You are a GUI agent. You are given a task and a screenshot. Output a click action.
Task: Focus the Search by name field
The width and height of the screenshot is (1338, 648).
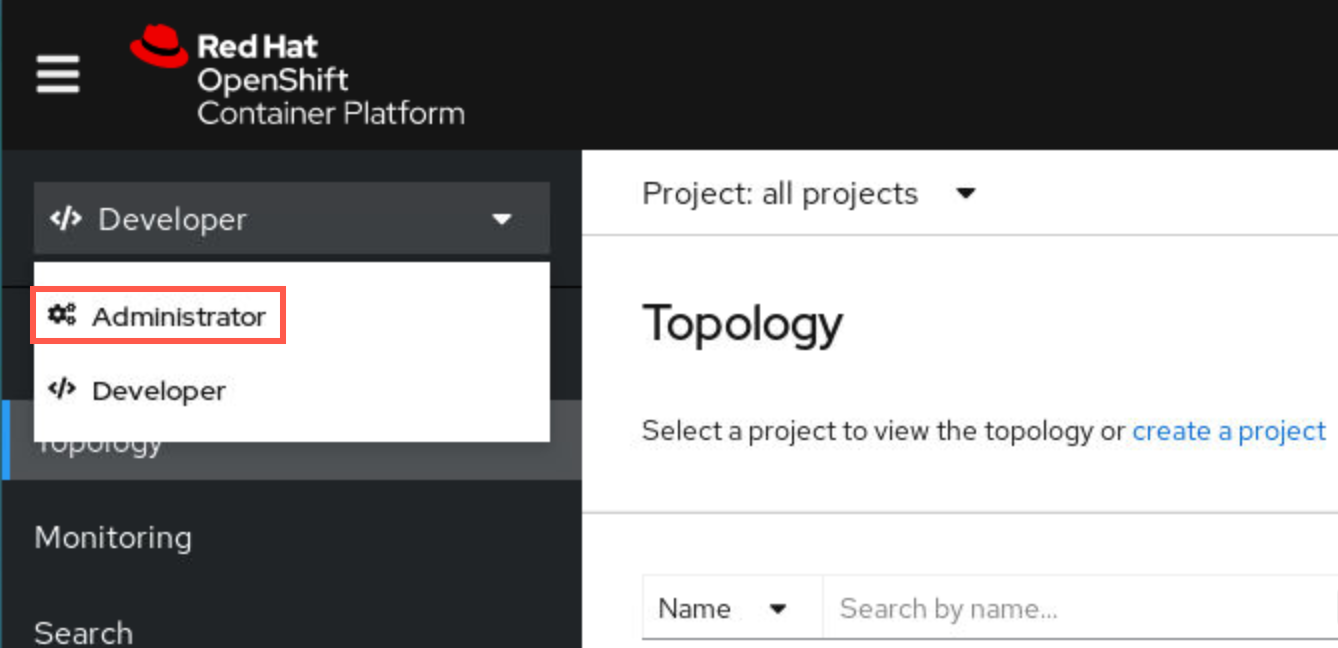pyautogui.click(x=1080, y=608)
